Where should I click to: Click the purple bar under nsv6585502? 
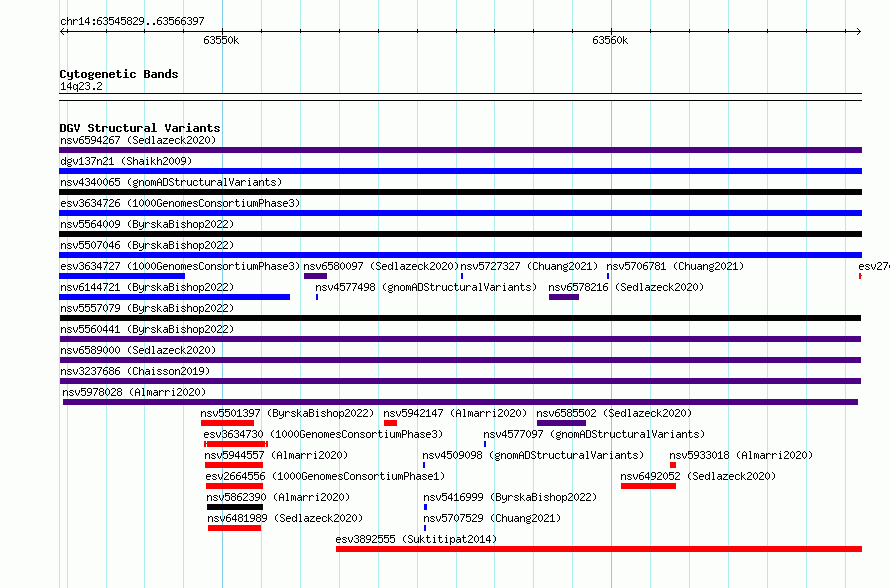tap(561, 423)
